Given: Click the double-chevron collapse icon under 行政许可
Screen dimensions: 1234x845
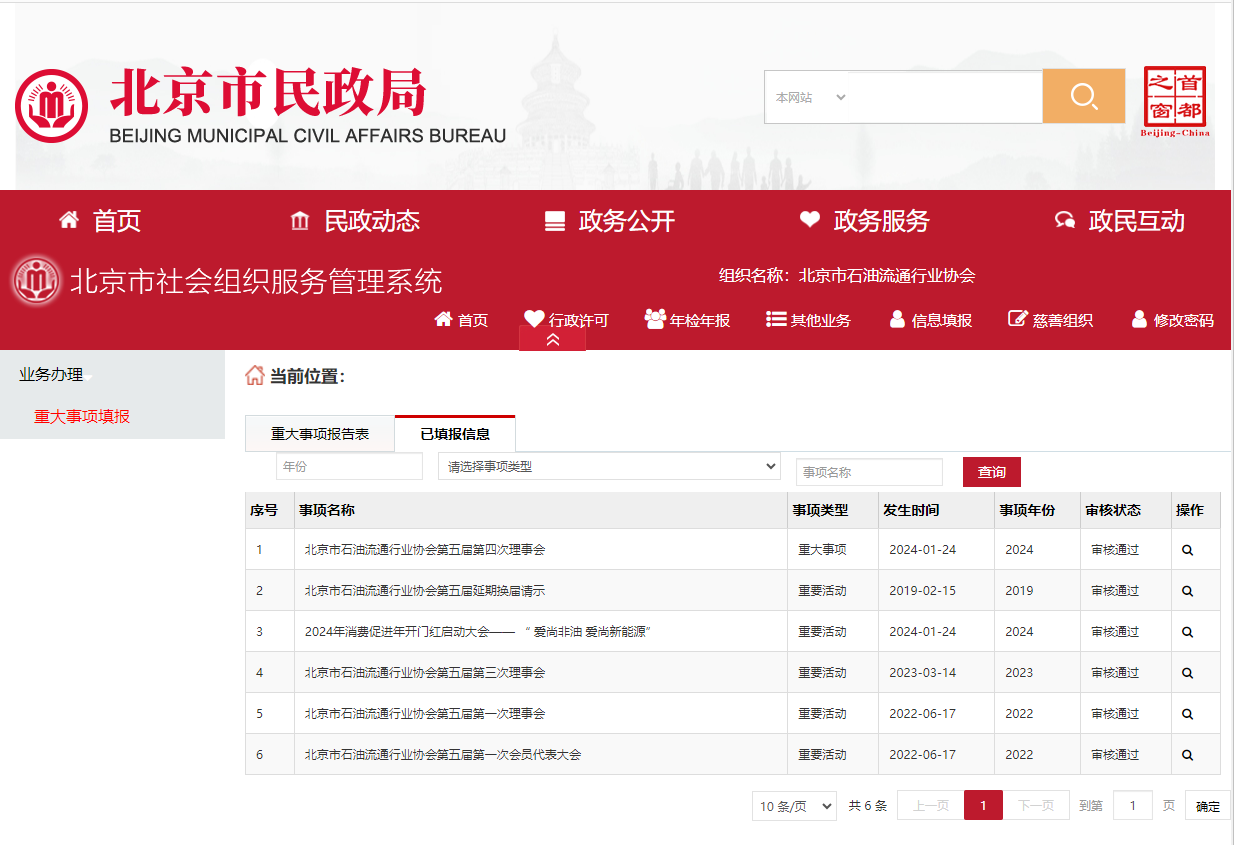Looking at the screenshot, I should coord(552,340).
